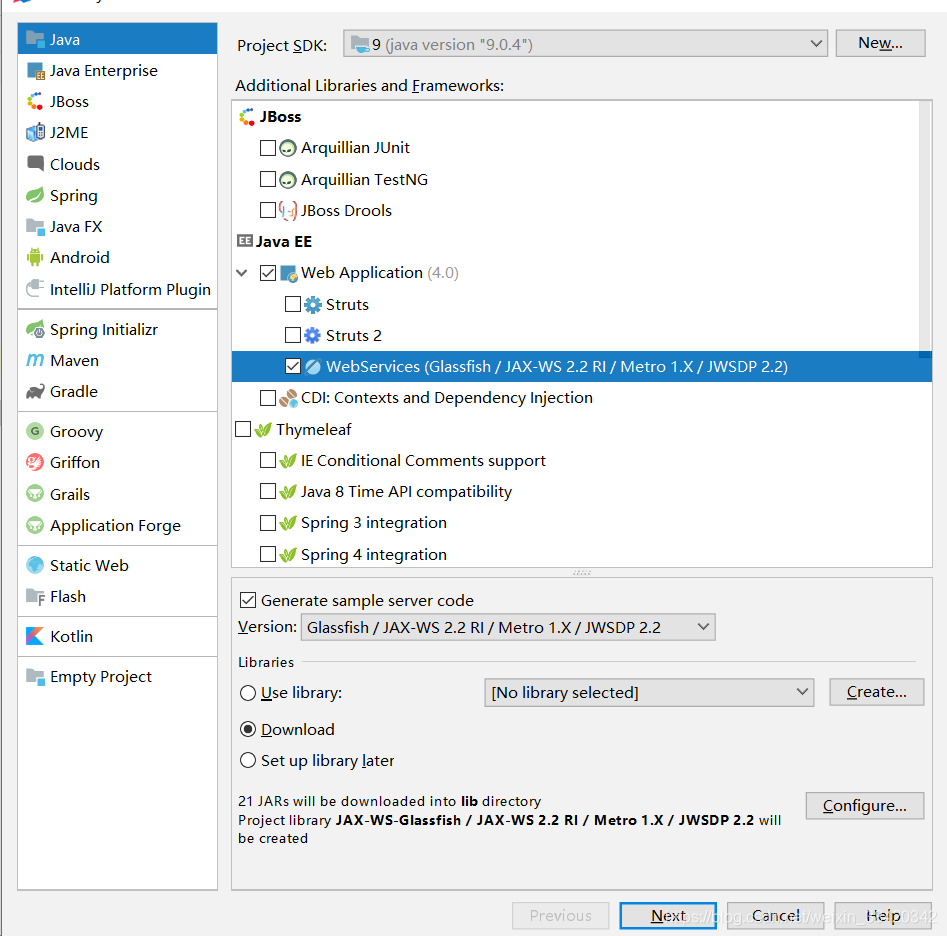Toggle Generate sample server code checkbox
Viewport: 947px width, 936px height.
pyautogui.click(x=248, y=600)
